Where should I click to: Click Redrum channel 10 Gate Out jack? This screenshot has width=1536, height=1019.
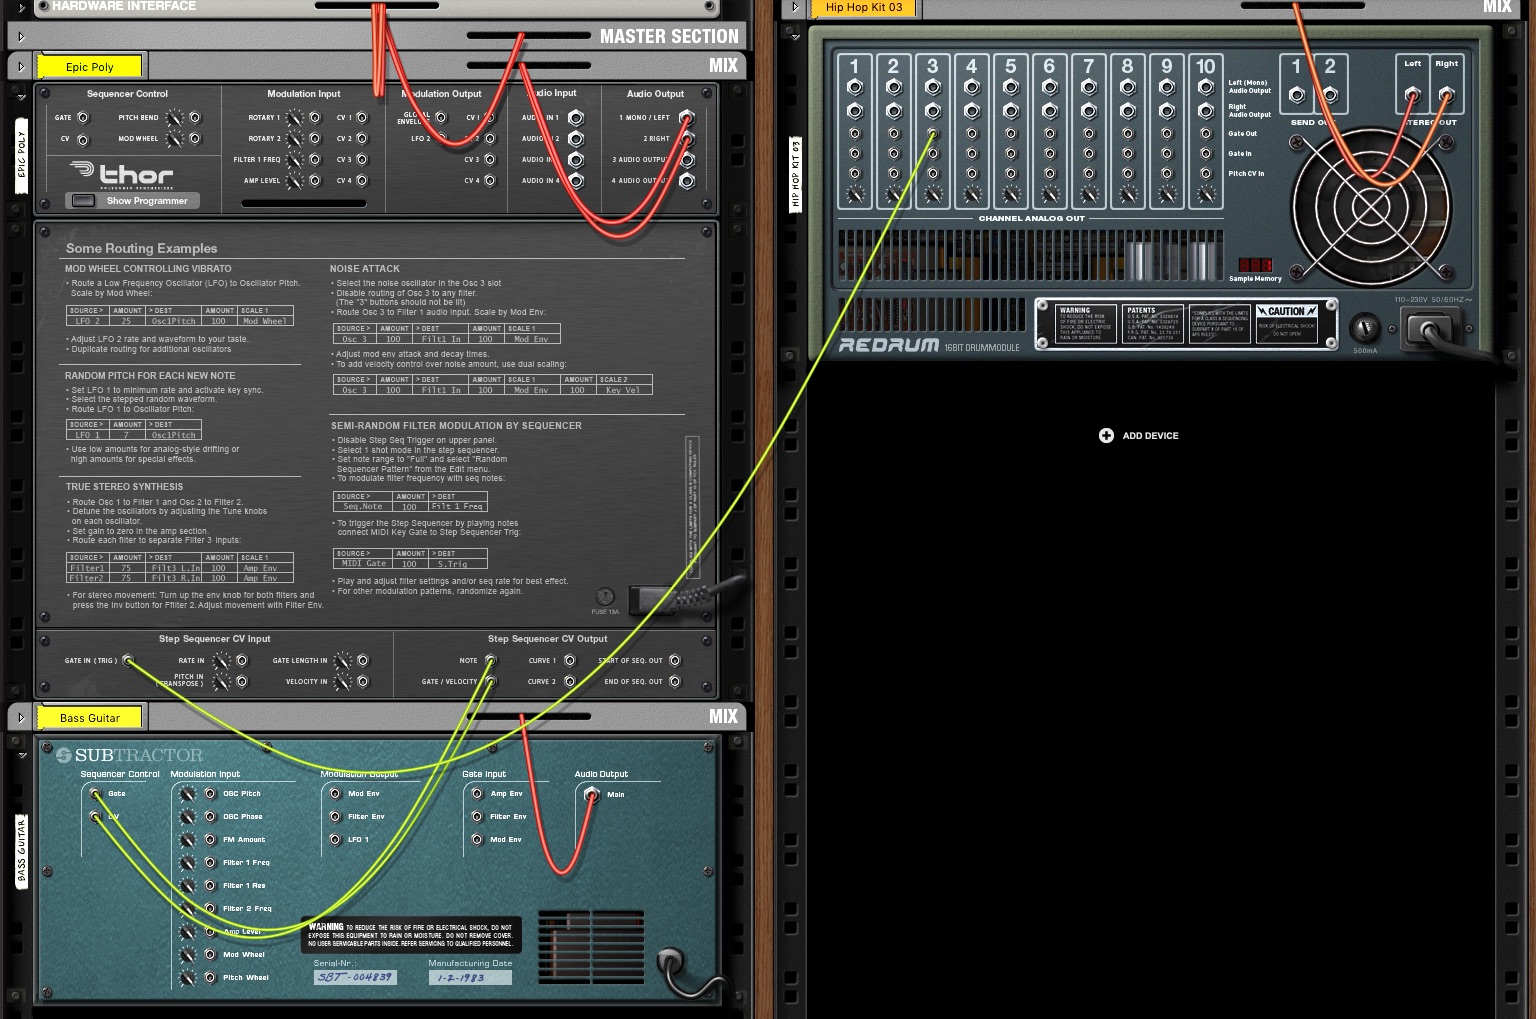pos(1206,134)
